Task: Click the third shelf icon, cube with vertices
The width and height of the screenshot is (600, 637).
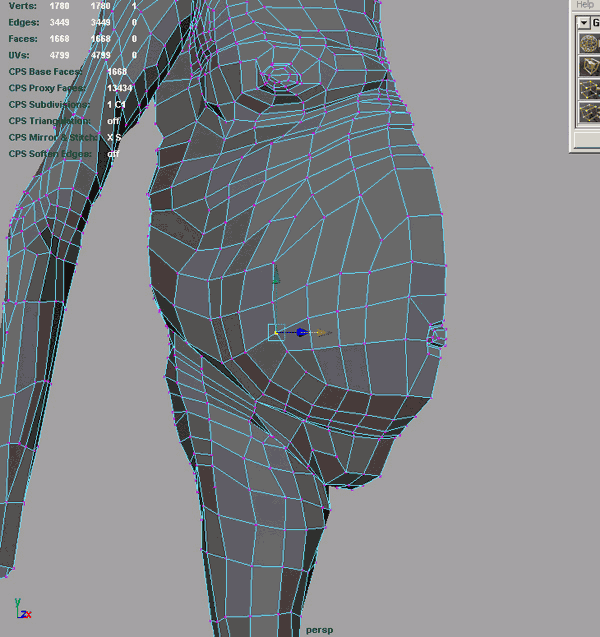Action: 589,91
